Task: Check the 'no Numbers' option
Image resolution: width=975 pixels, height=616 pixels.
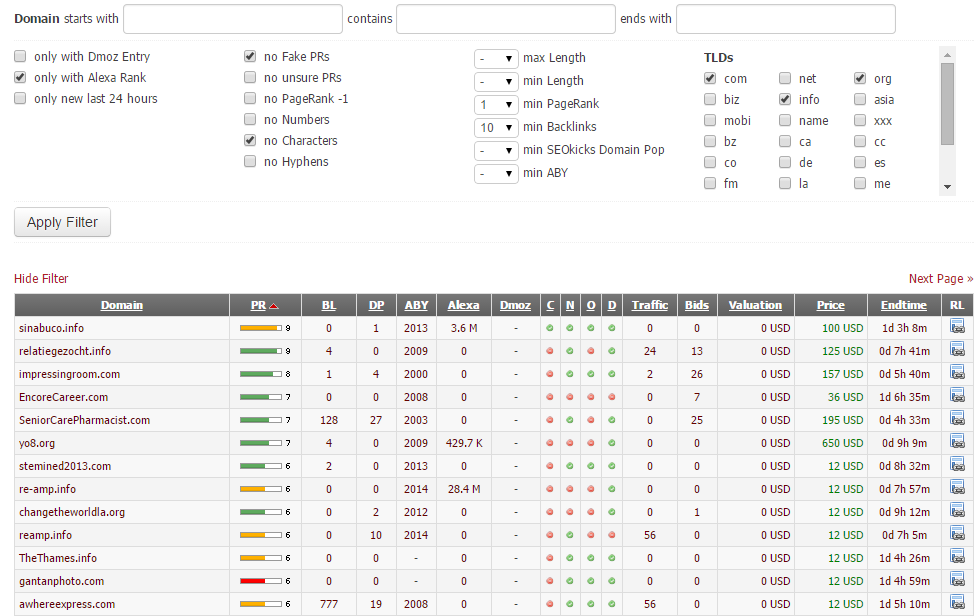Action: (250, 119)
